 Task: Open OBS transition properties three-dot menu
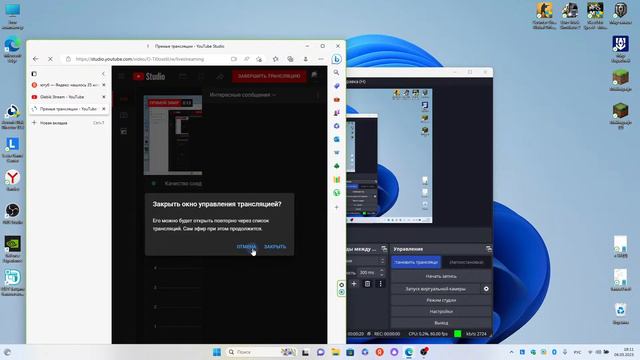click(x=380, y=284)
